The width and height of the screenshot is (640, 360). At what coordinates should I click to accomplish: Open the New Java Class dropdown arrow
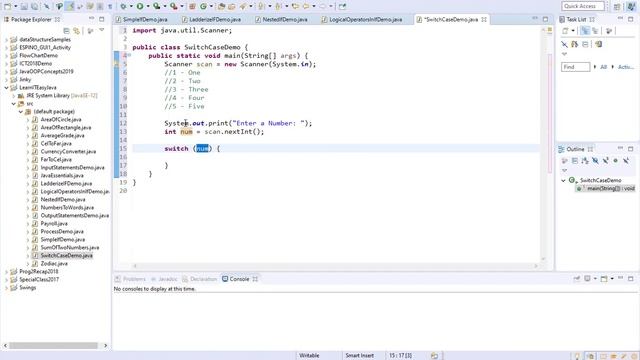[x=211, y=7]
